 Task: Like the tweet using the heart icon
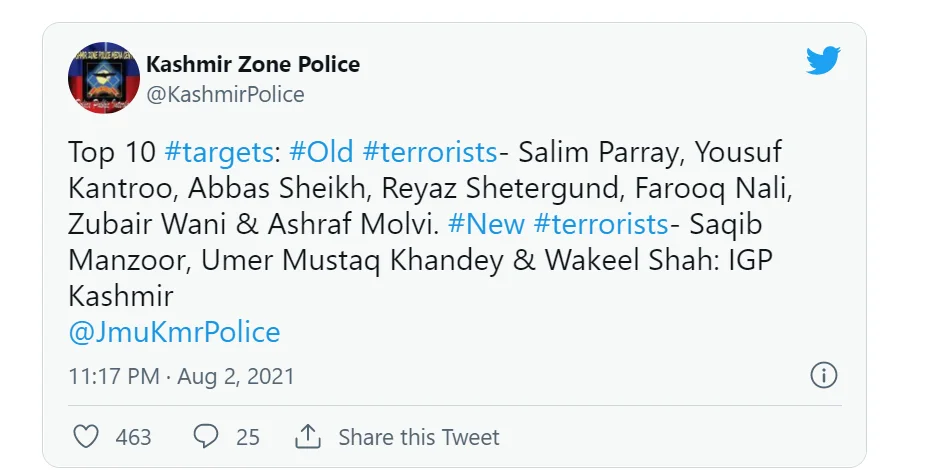(x=86, y=436)
